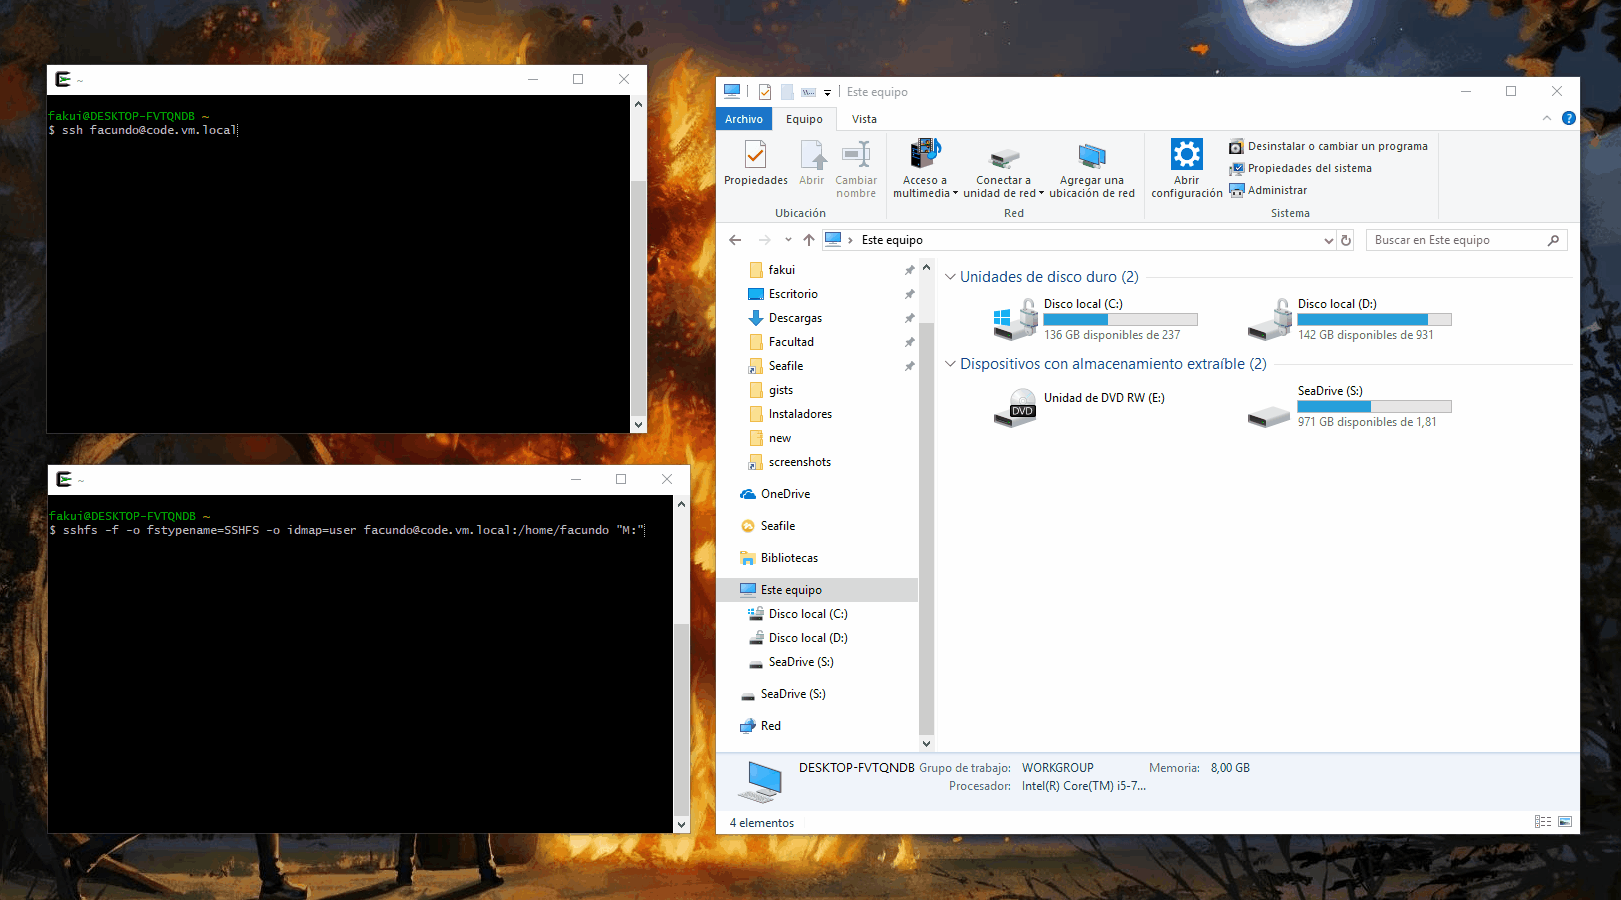
Task: Select Unidad de DVD RW (E:) icon
Action: point(1015,407)
